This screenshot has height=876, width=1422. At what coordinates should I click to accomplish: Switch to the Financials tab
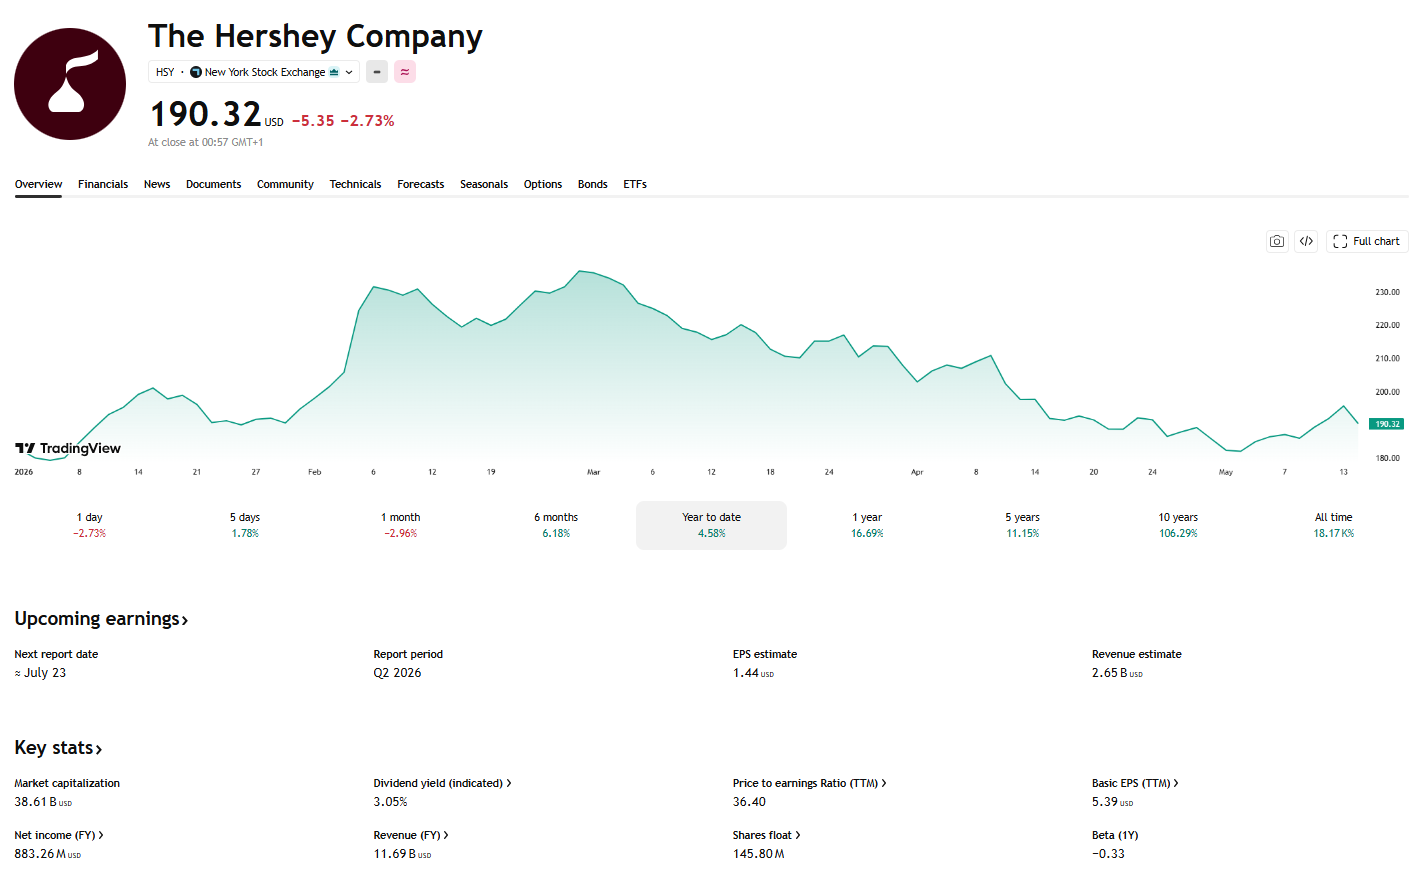103,184
